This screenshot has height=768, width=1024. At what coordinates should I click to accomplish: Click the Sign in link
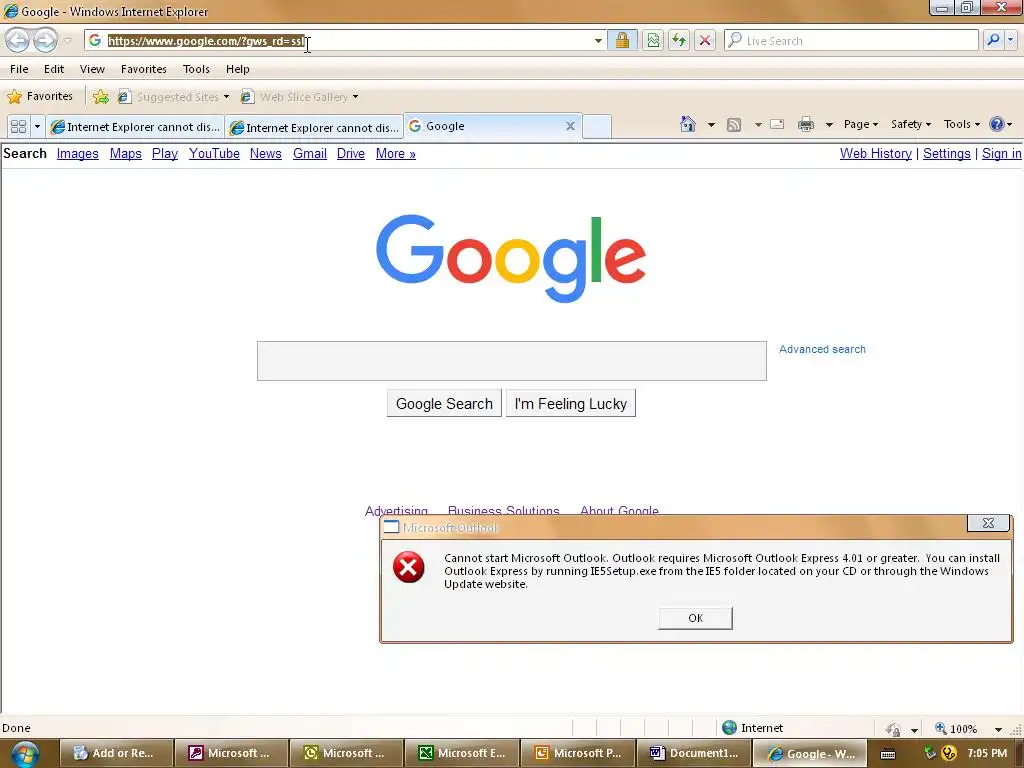coord(1002,153)
